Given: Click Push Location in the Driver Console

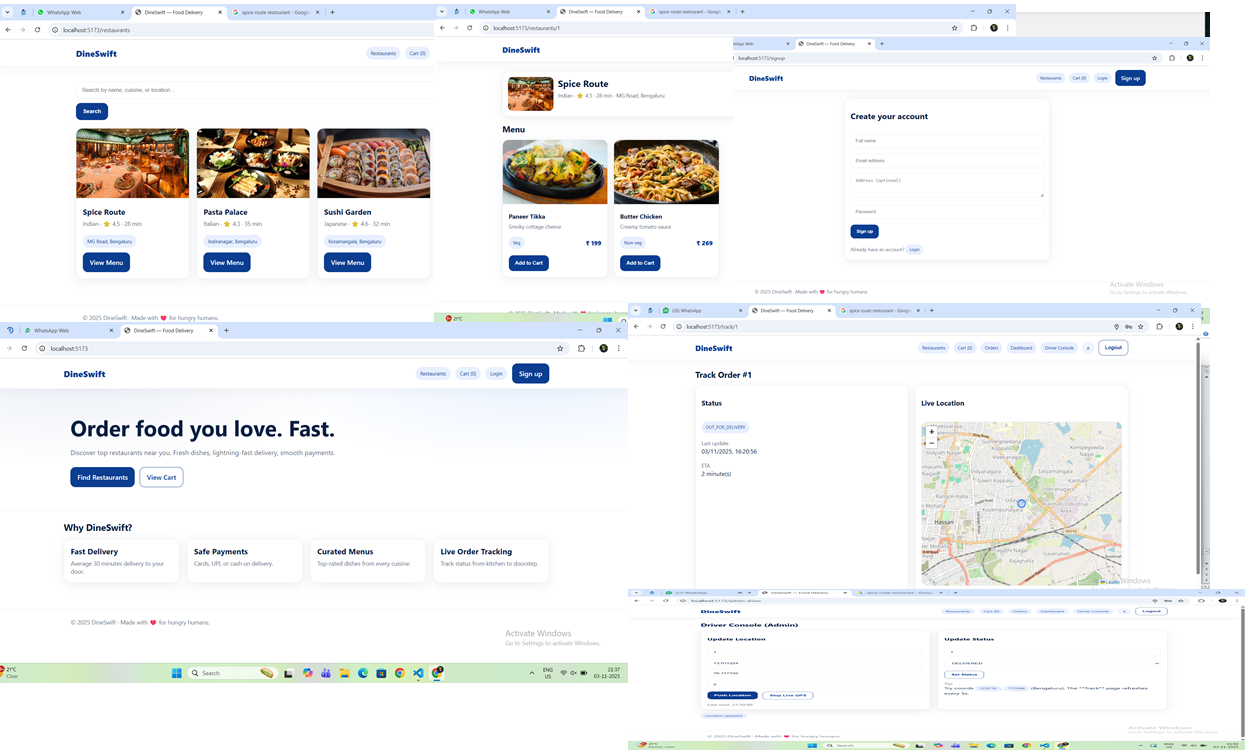Looking at the screenshot, I should [733, 695].
